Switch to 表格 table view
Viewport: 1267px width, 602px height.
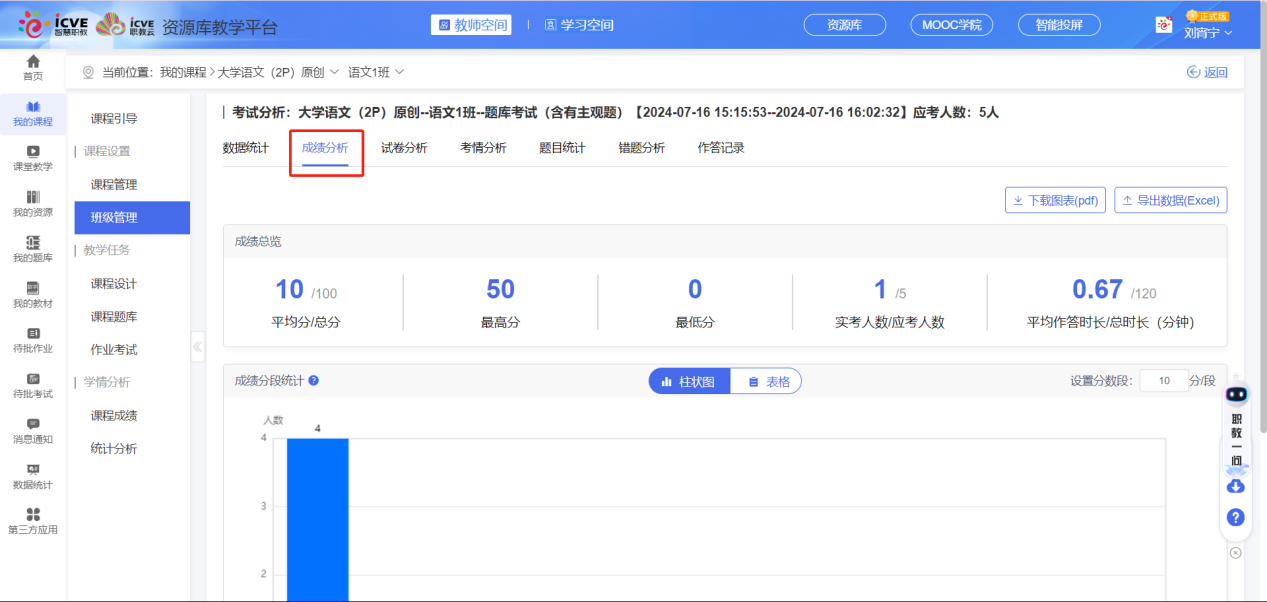[767, 382]
